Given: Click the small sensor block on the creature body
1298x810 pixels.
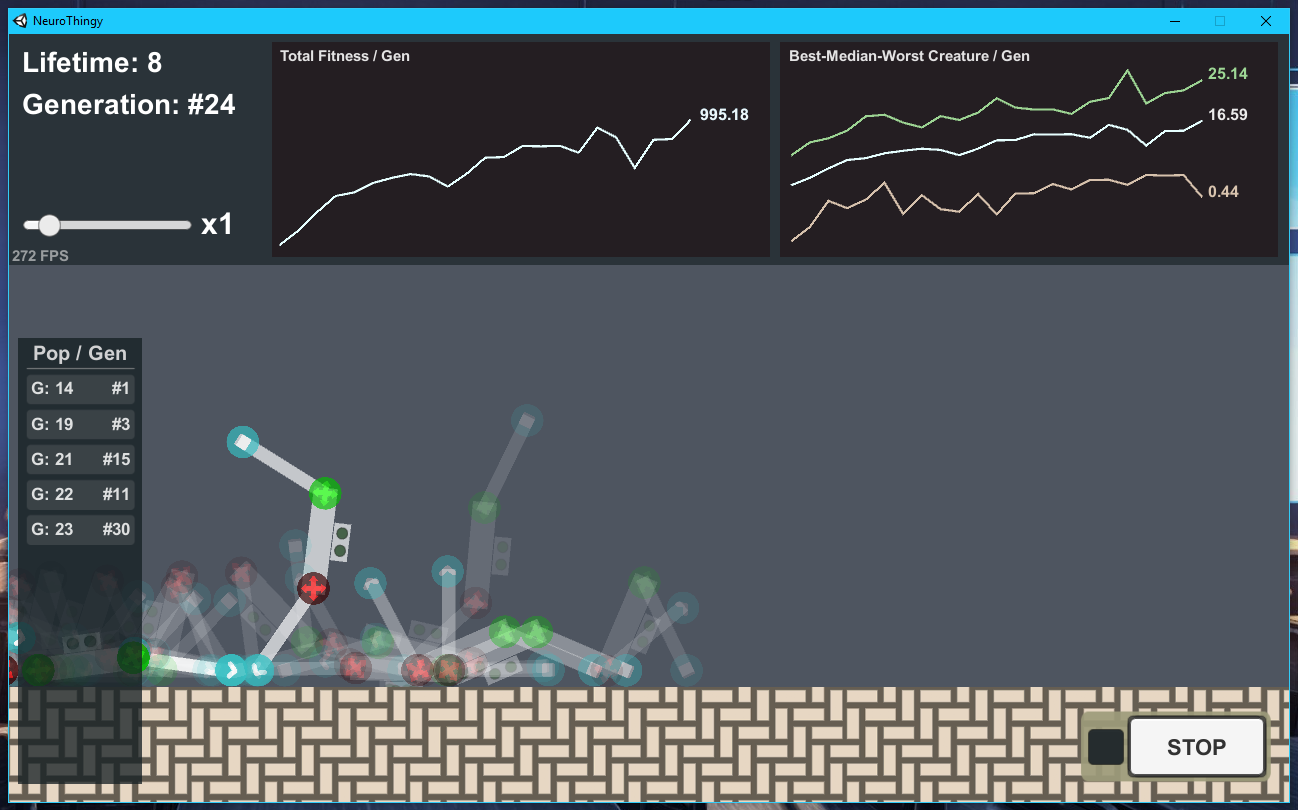Looking at the screenshot, I should 340,542.
